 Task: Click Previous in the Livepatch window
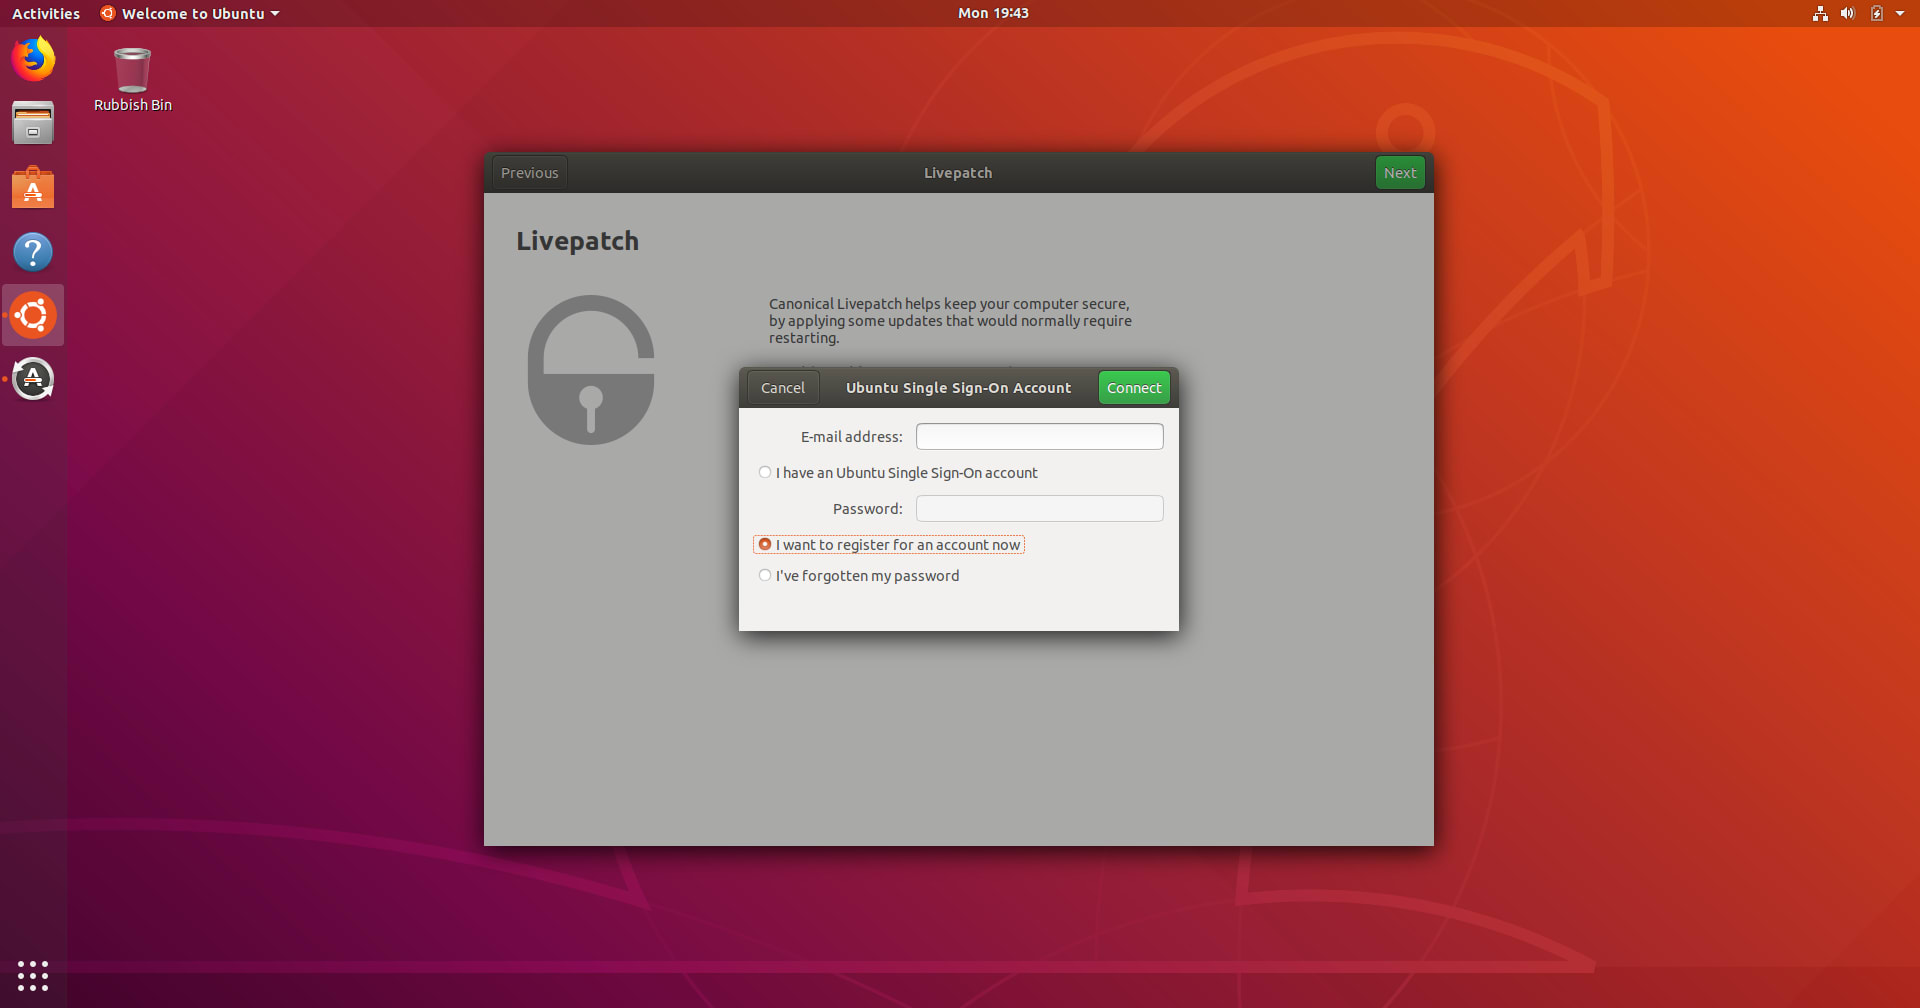(x=530, y=173)
